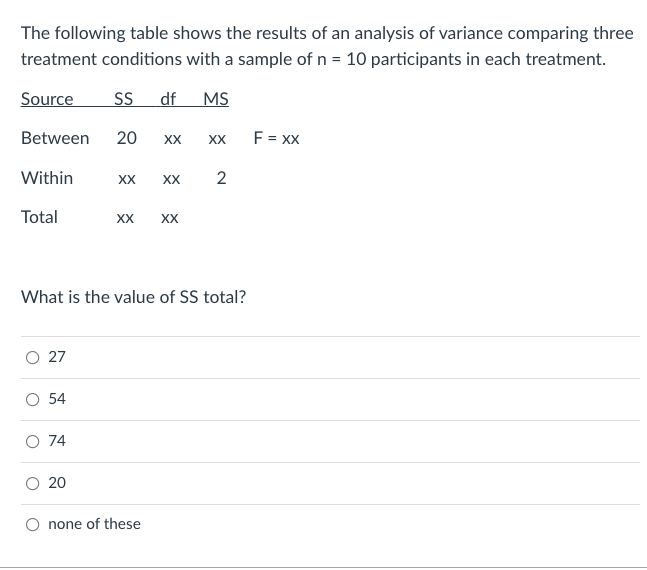Click the 'df' column header

tap(168, 99)
